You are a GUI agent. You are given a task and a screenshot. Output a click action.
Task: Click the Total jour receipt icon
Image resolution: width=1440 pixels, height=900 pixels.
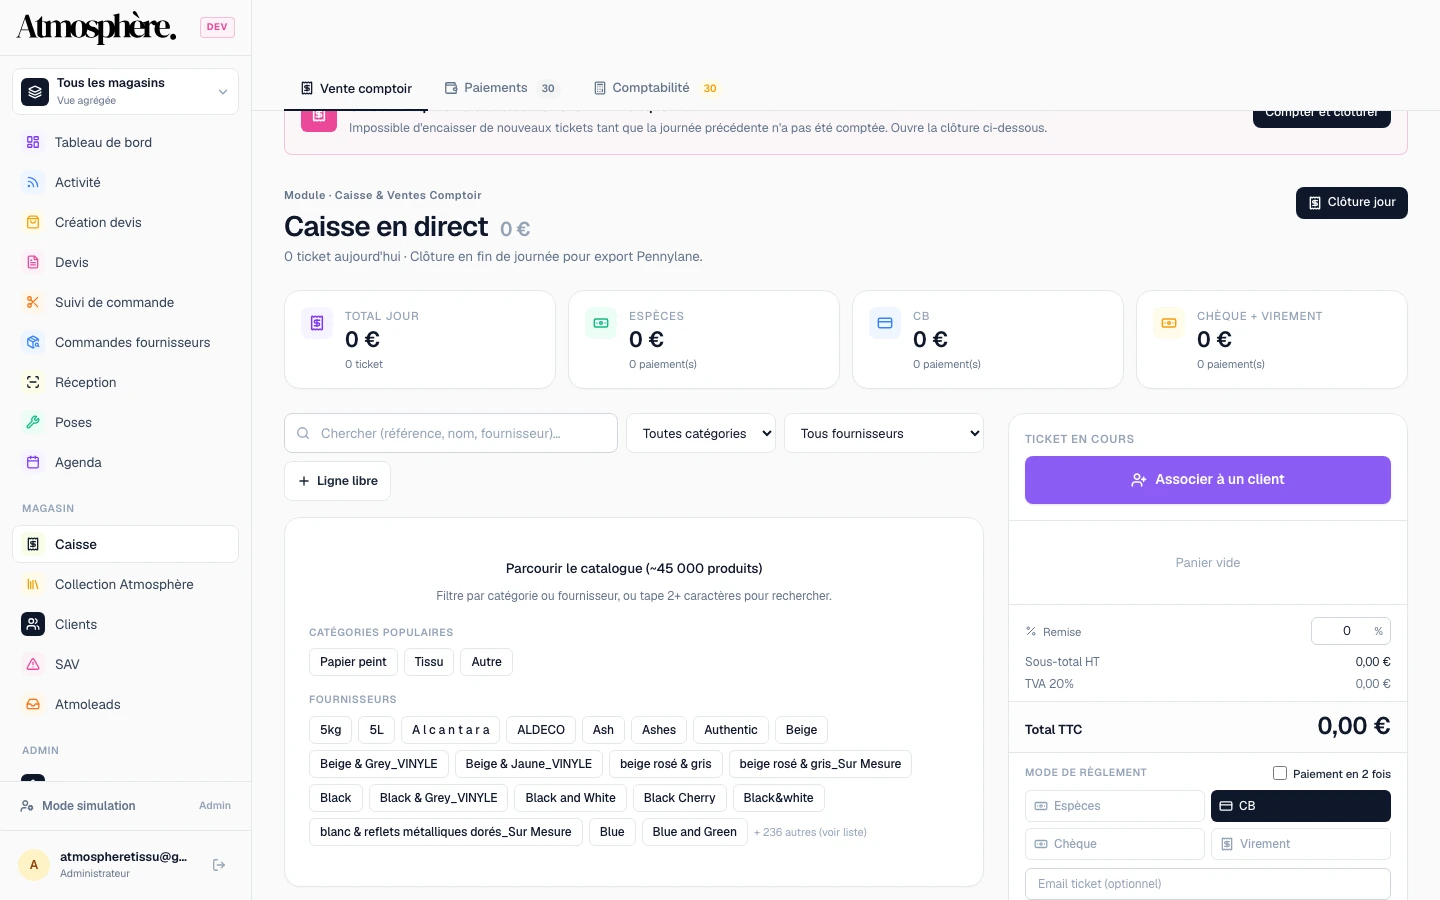click(x=317, y=323)
